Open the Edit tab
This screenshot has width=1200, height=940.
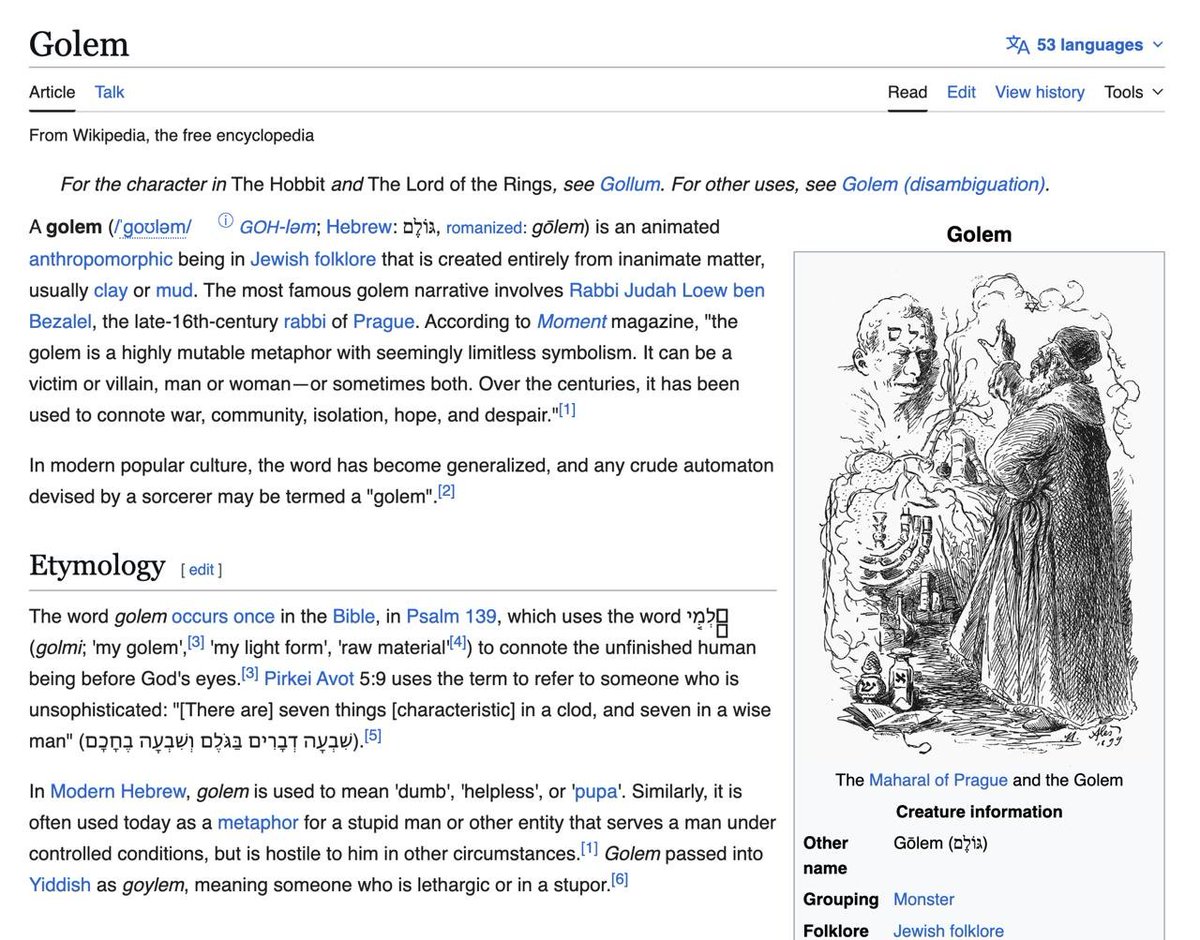point(961,92)
